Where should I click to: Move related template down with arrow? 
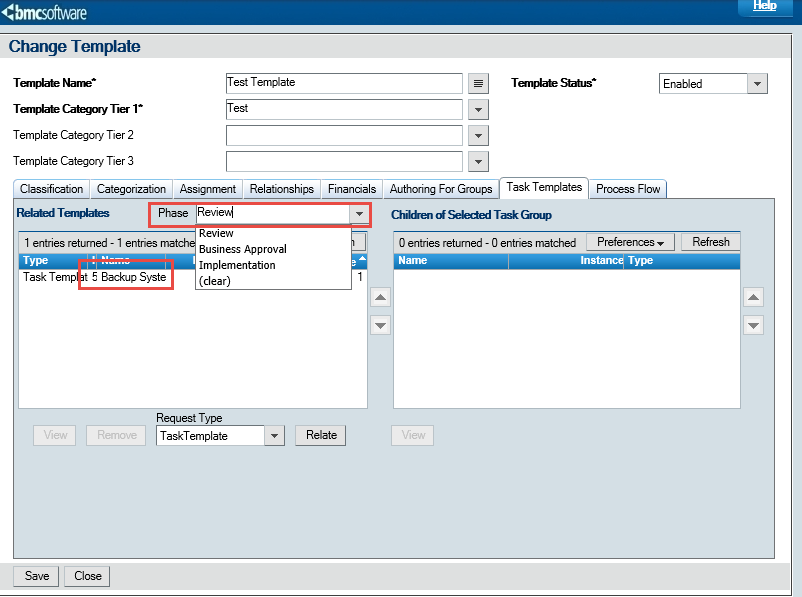click(380, 325)
